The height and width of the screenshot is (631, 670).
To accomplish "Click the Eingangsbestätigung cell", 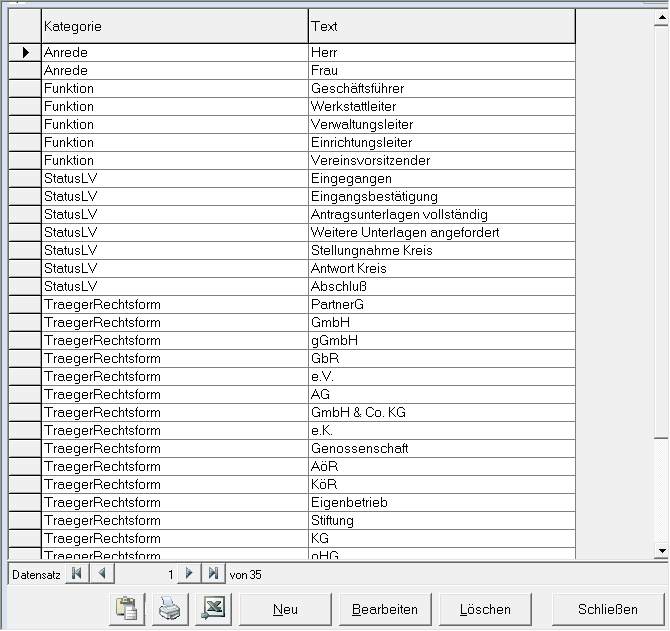I will 441,197.
